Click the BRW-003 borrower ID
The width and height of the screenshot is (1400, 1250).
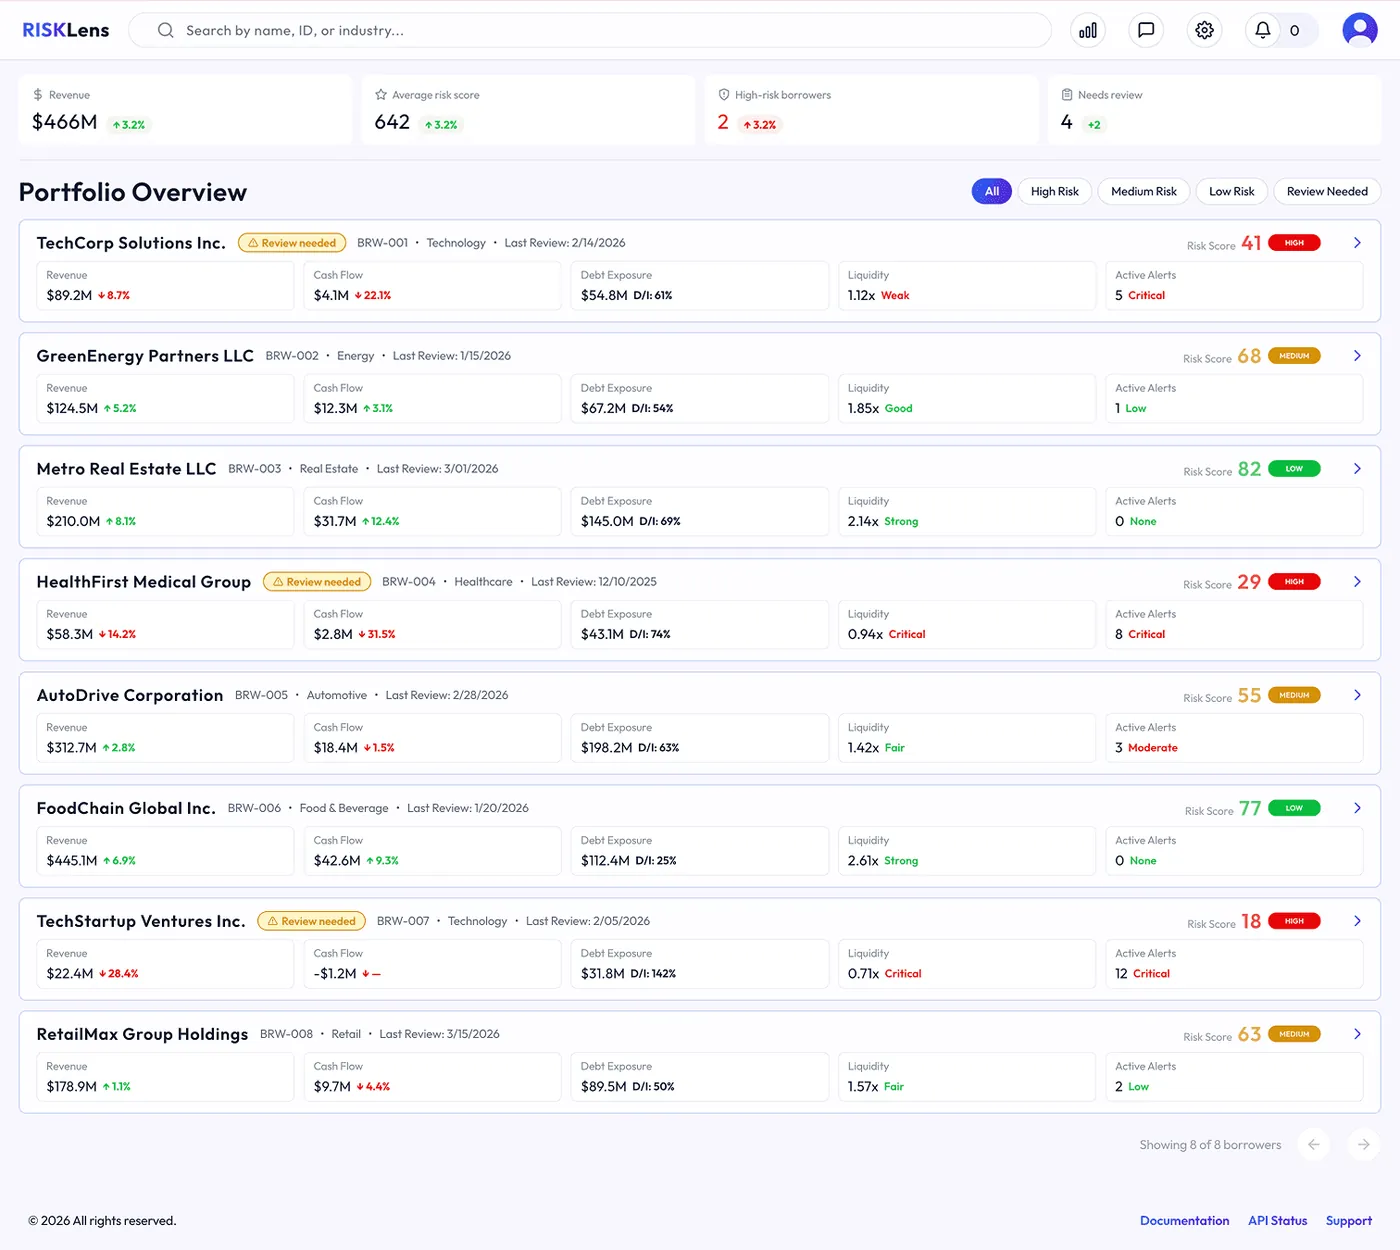click(x=254, y=469)
